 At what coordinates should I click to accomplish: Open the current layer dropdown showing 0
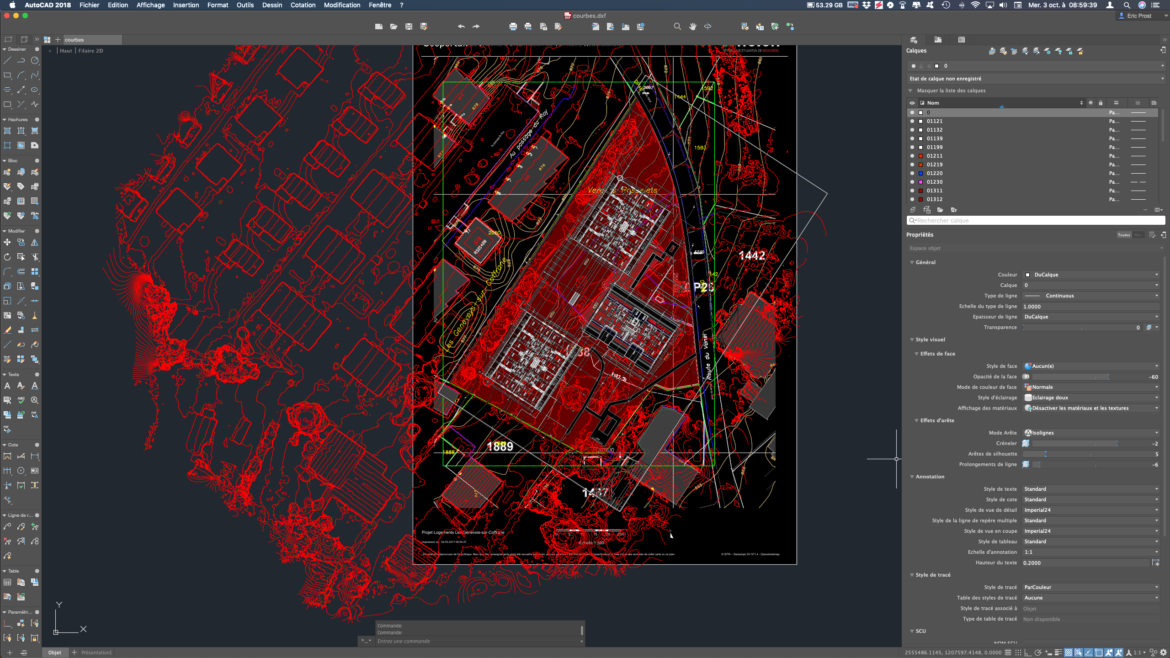point(1036,66)
